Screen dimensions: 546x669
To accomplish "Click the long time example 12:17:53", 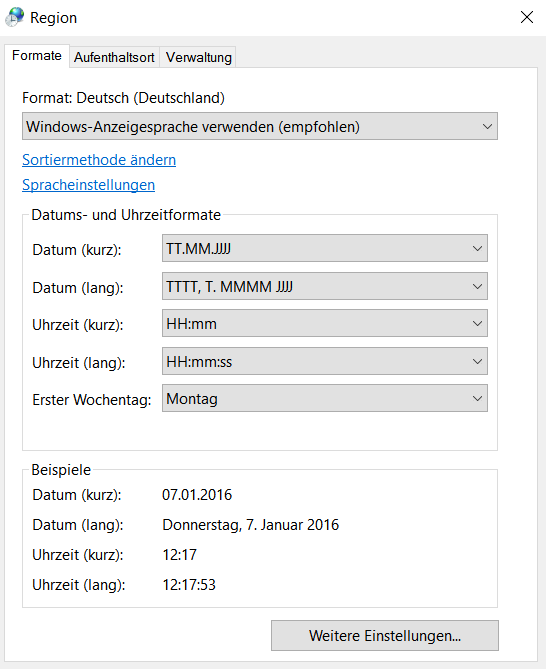I will pyautogui.click(x=189, y=585).
